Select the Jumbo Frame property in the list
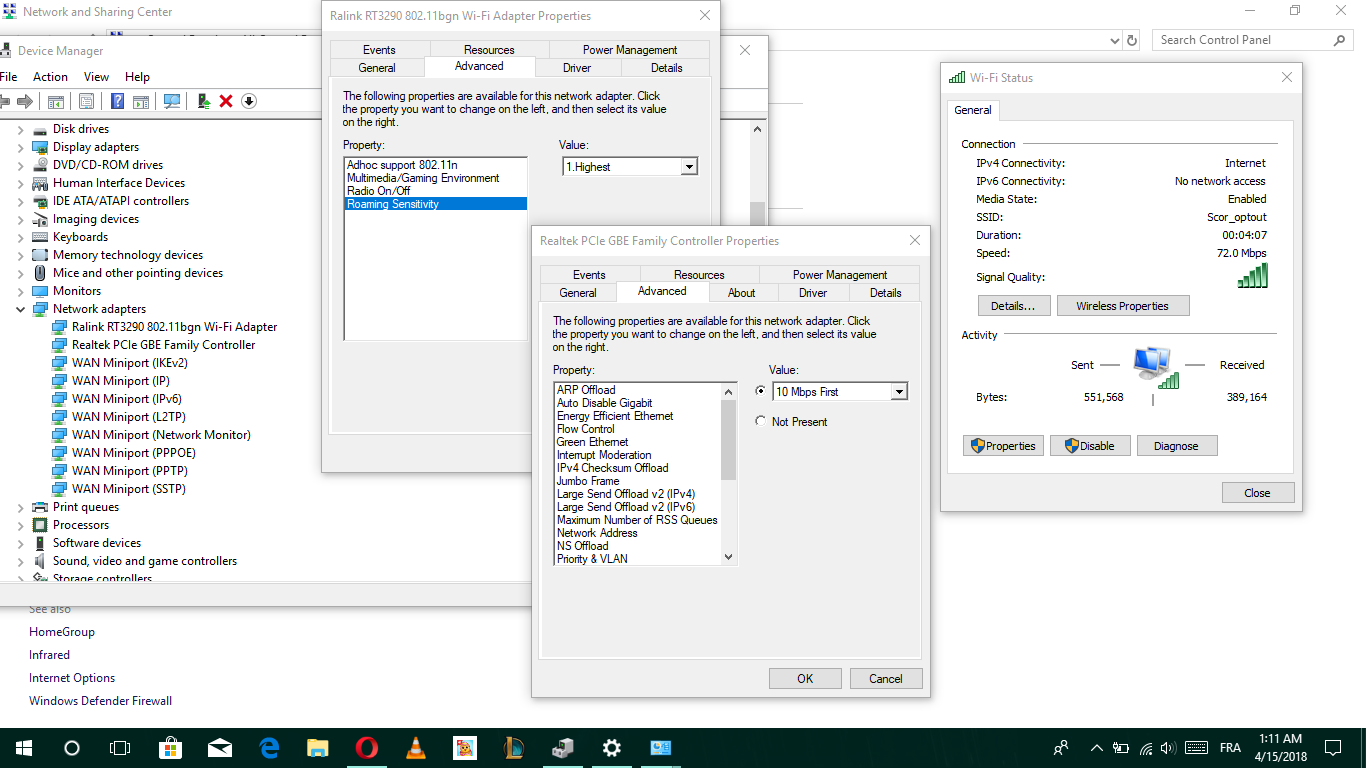This screenshot has height=768, width=1366. click(588, 481)
